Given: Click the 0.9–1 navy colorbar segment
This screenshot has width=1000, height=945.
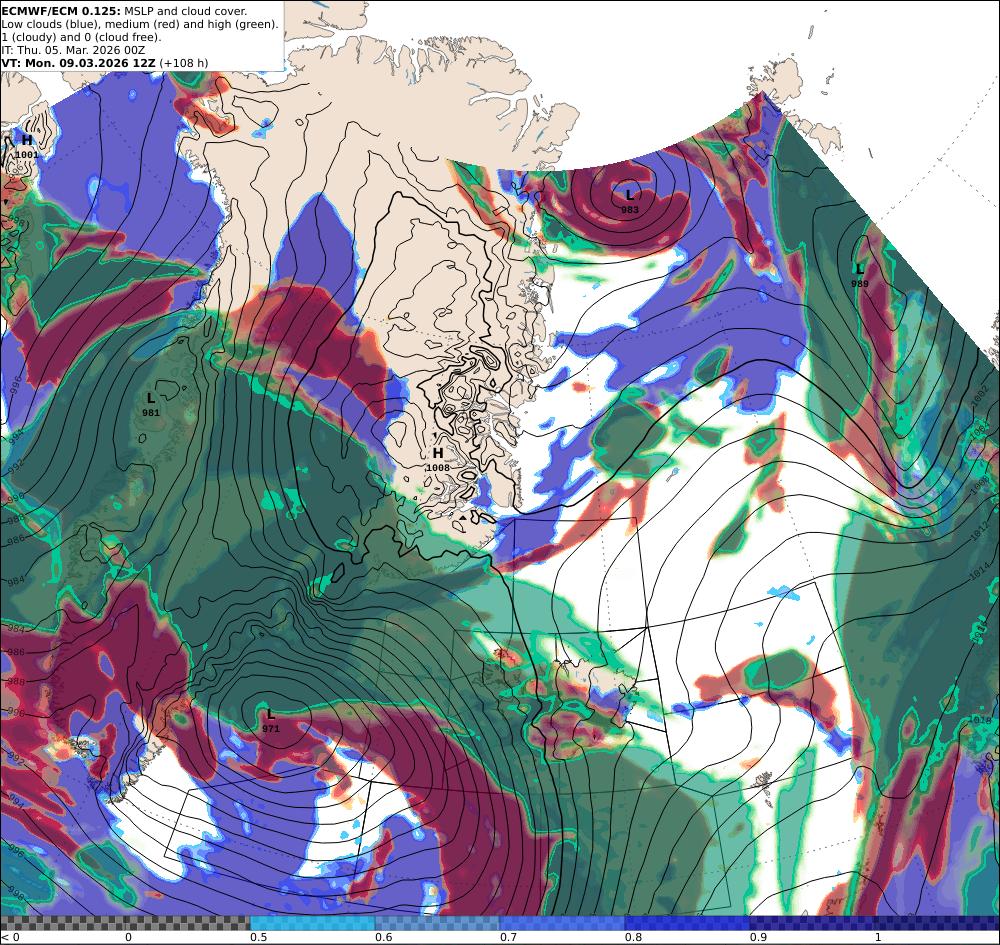Looking at the screenshot, I should (x=812, y=923).
